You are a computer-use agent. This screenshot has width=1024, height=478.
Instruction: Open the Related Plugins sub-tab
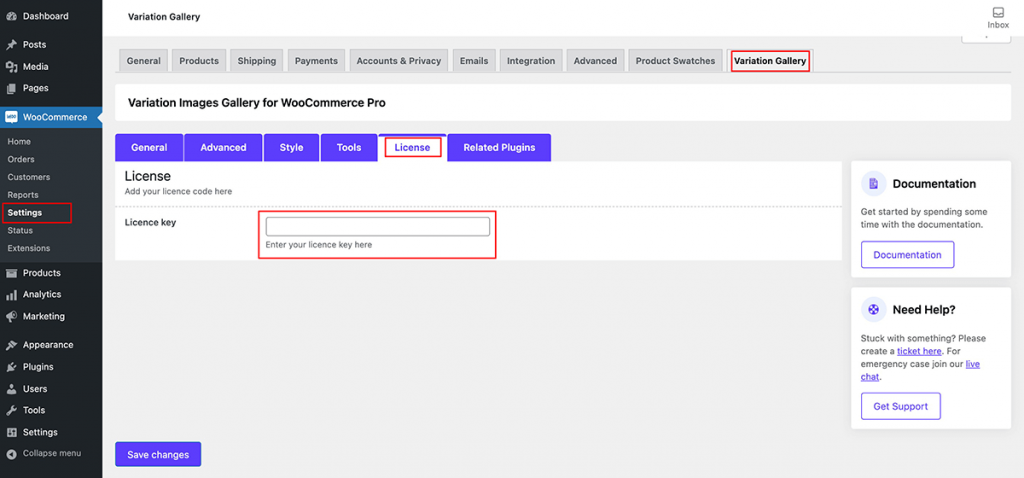(x=500, y=148)
